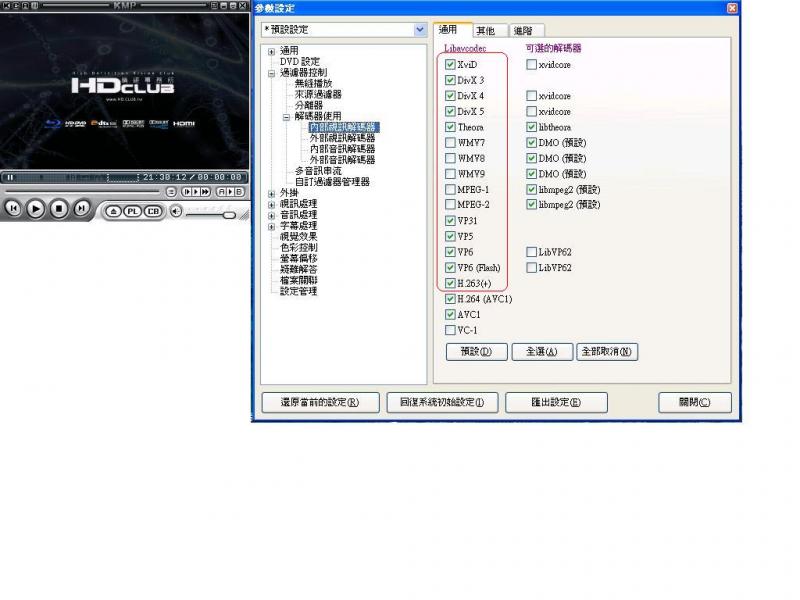Image resolution: width=800 pixels, height=600 pixels.
Task: Click the first icon on the KMP title bar
Action: [x=6, y=6]
